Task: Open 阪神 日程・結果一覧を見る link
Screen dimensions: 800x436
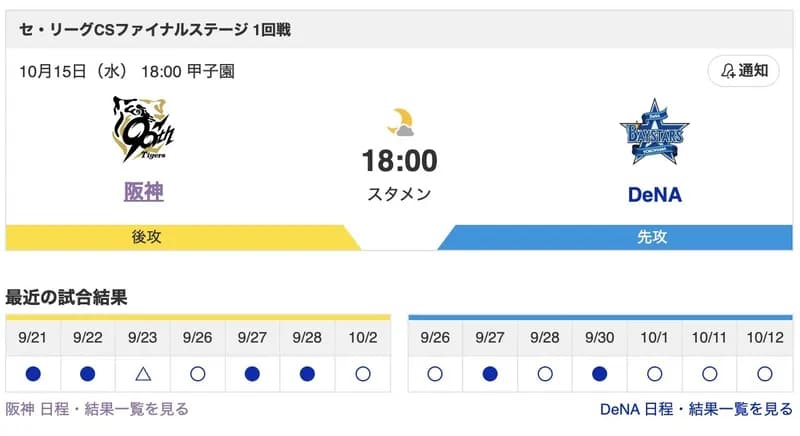Action: [x=97, y=409]
